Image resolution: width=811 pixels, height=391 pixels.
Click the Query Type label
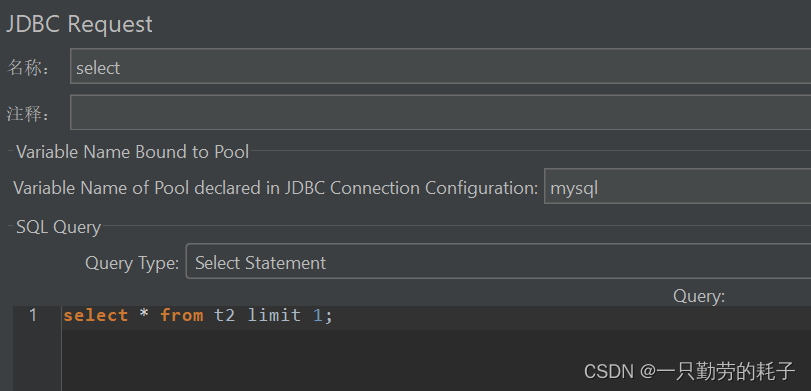click(x=132, y=263)
